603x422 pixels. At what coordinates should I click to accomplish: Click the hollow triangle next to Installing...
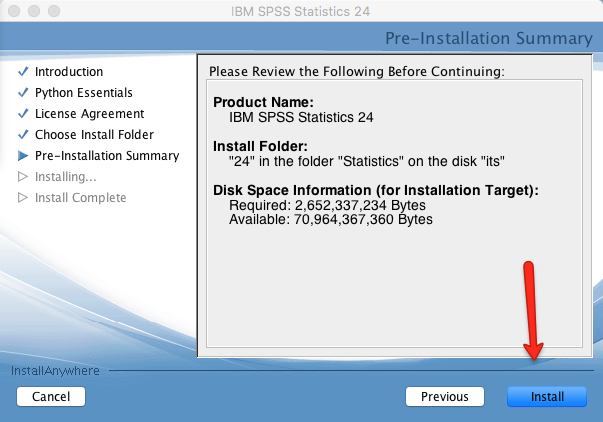23,177
